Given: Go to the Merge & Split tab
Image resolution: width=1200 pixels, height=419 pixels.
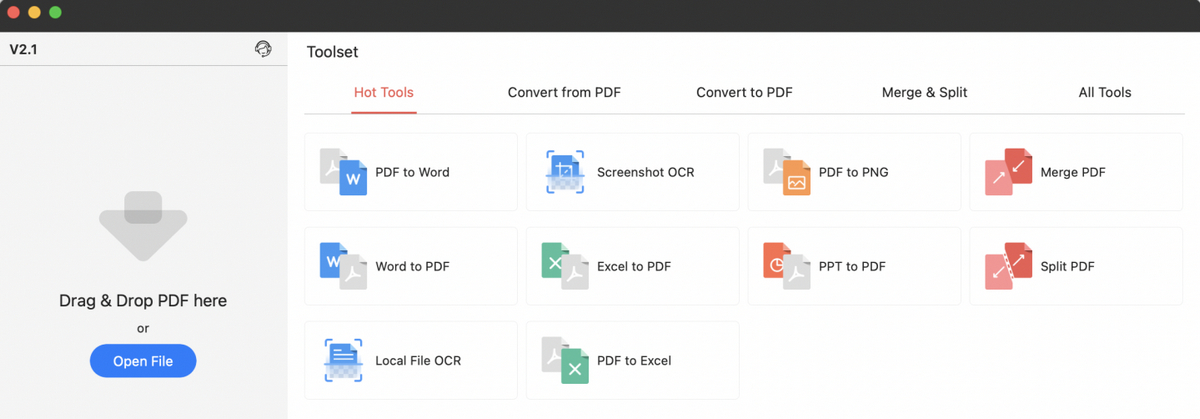Looking at the screenshot, I should point(924,92).
